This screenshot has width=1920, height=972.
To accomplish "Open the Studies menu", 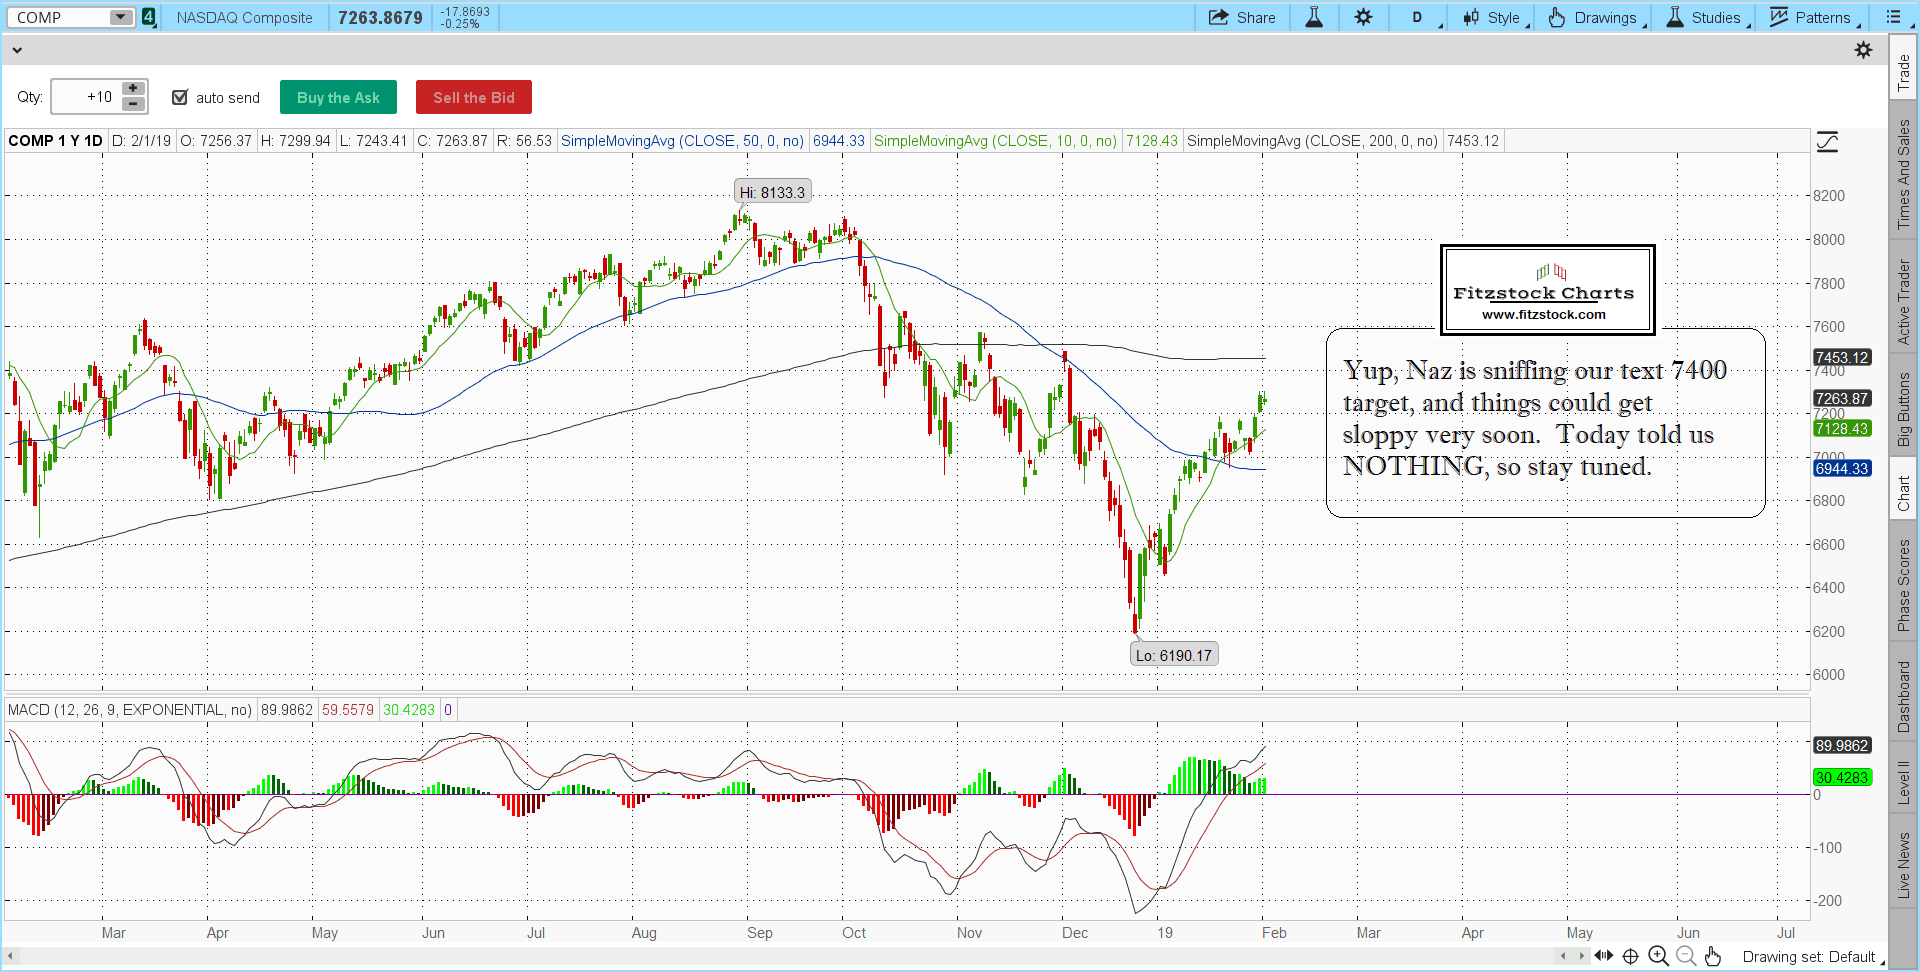I will coord(1706,17).
